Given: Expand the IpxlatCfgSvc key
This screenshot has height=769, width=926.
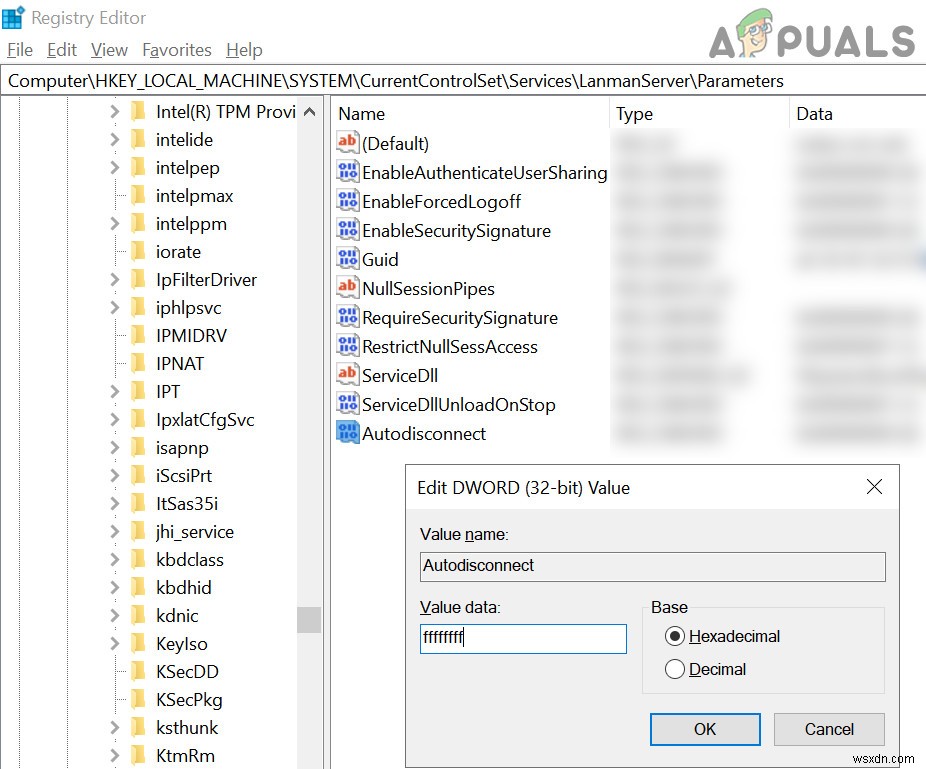Looking at the screenshot, I should coord(115,419).
